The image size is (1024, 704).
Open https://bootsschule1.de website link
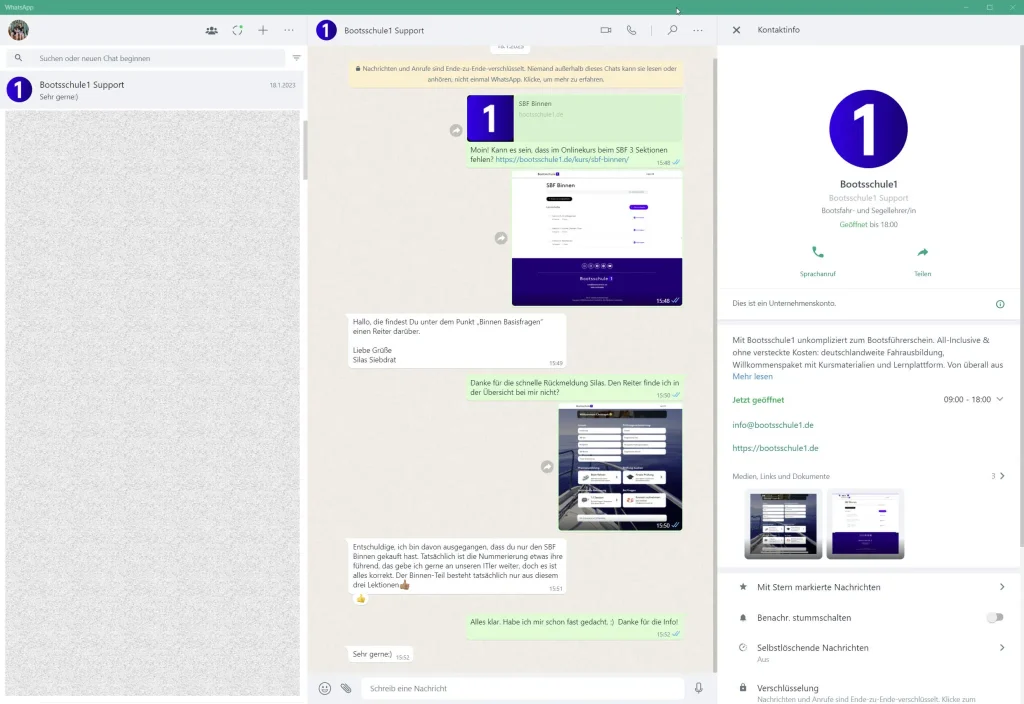(x=775, y=449)
